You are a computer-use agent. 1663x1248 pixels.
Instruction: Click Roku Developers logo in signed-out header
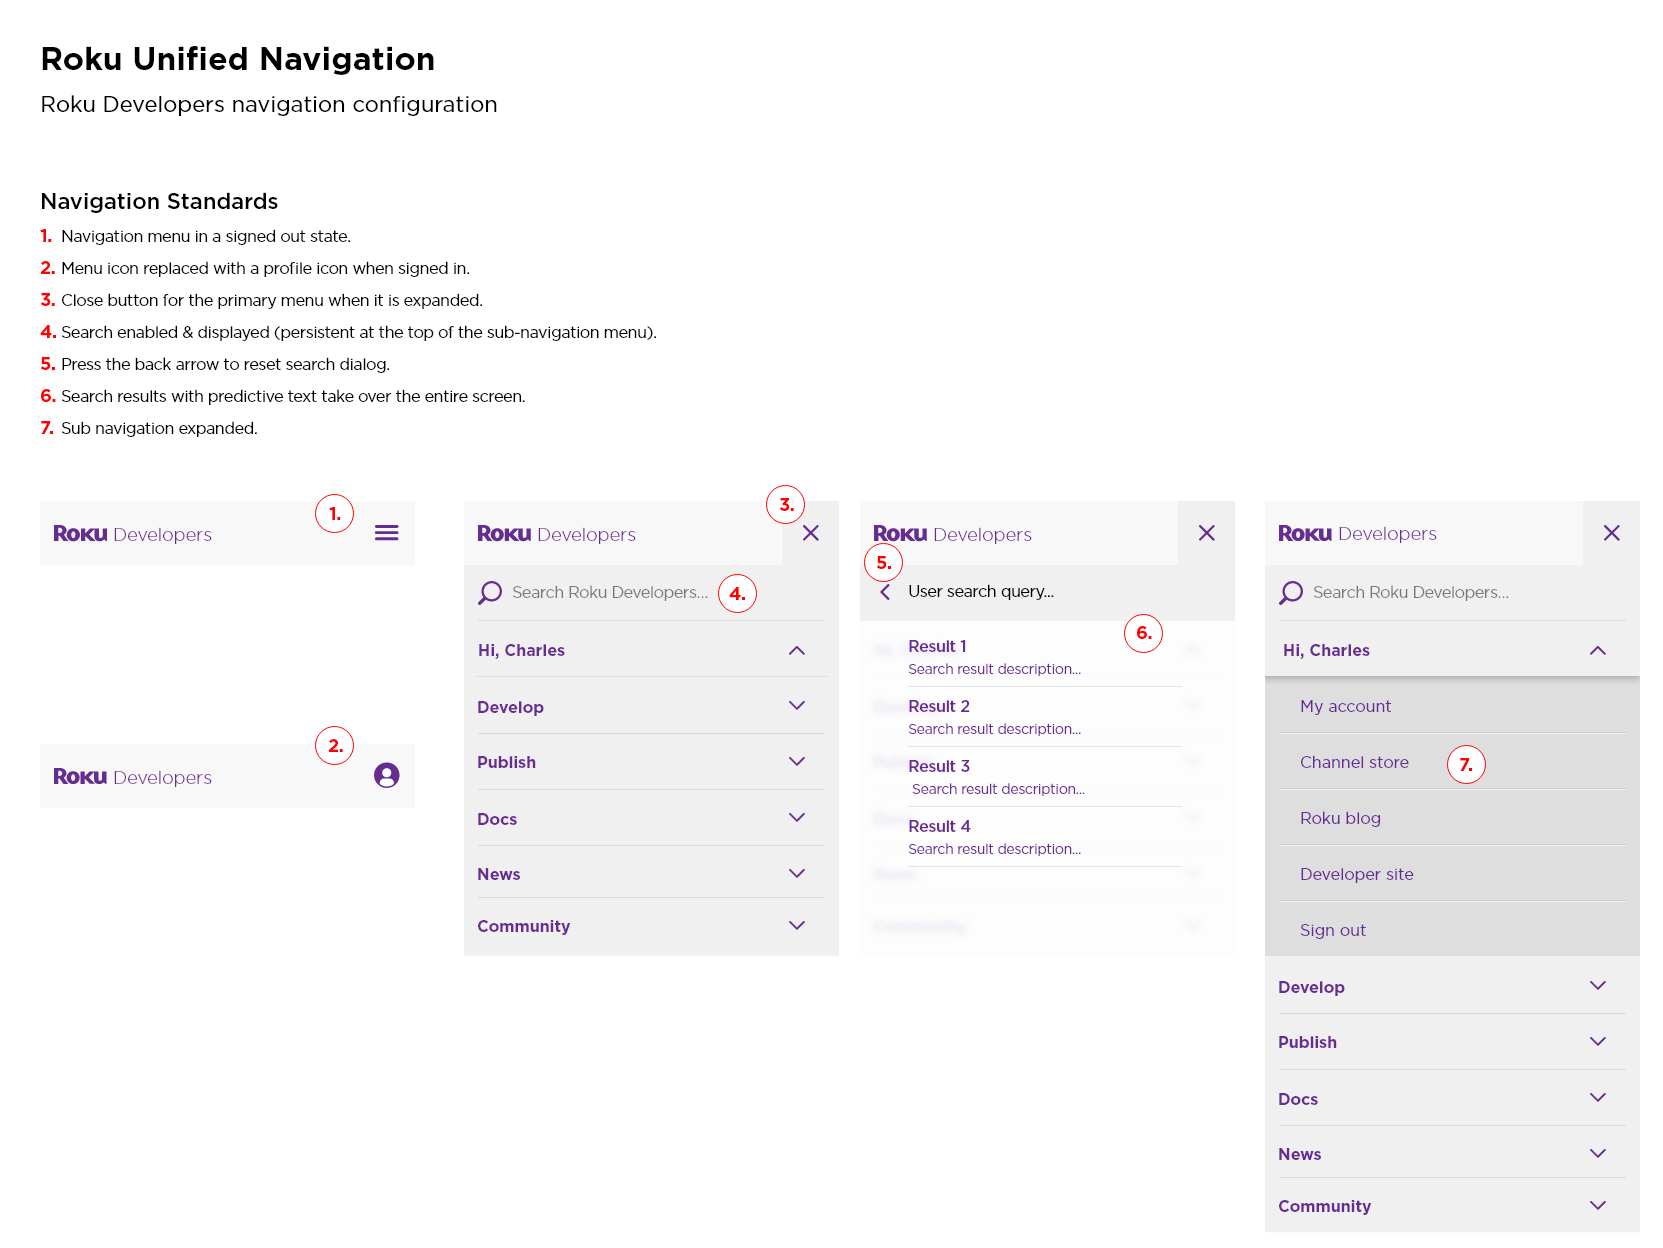[x=132, y=534]
